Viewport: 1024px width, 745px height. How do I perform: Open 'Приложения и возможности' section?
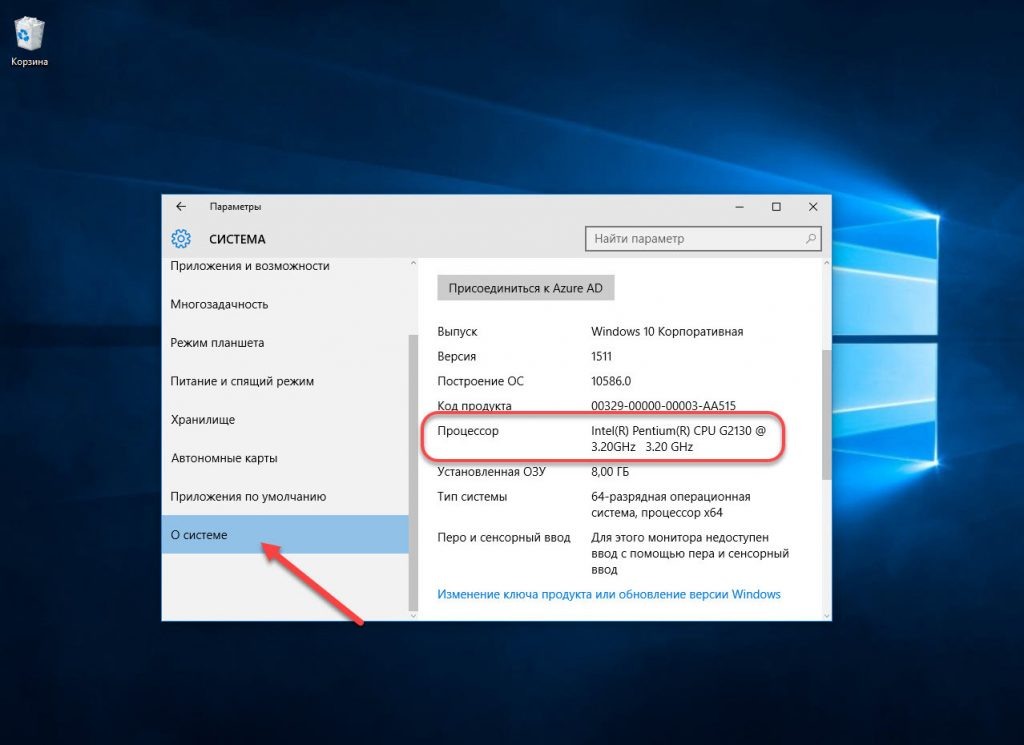point(250,266)
